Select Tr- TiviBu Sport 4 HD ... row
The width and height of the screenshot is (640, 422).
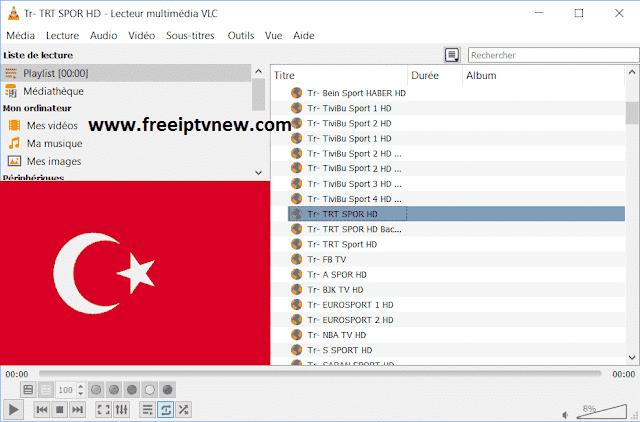448,199
